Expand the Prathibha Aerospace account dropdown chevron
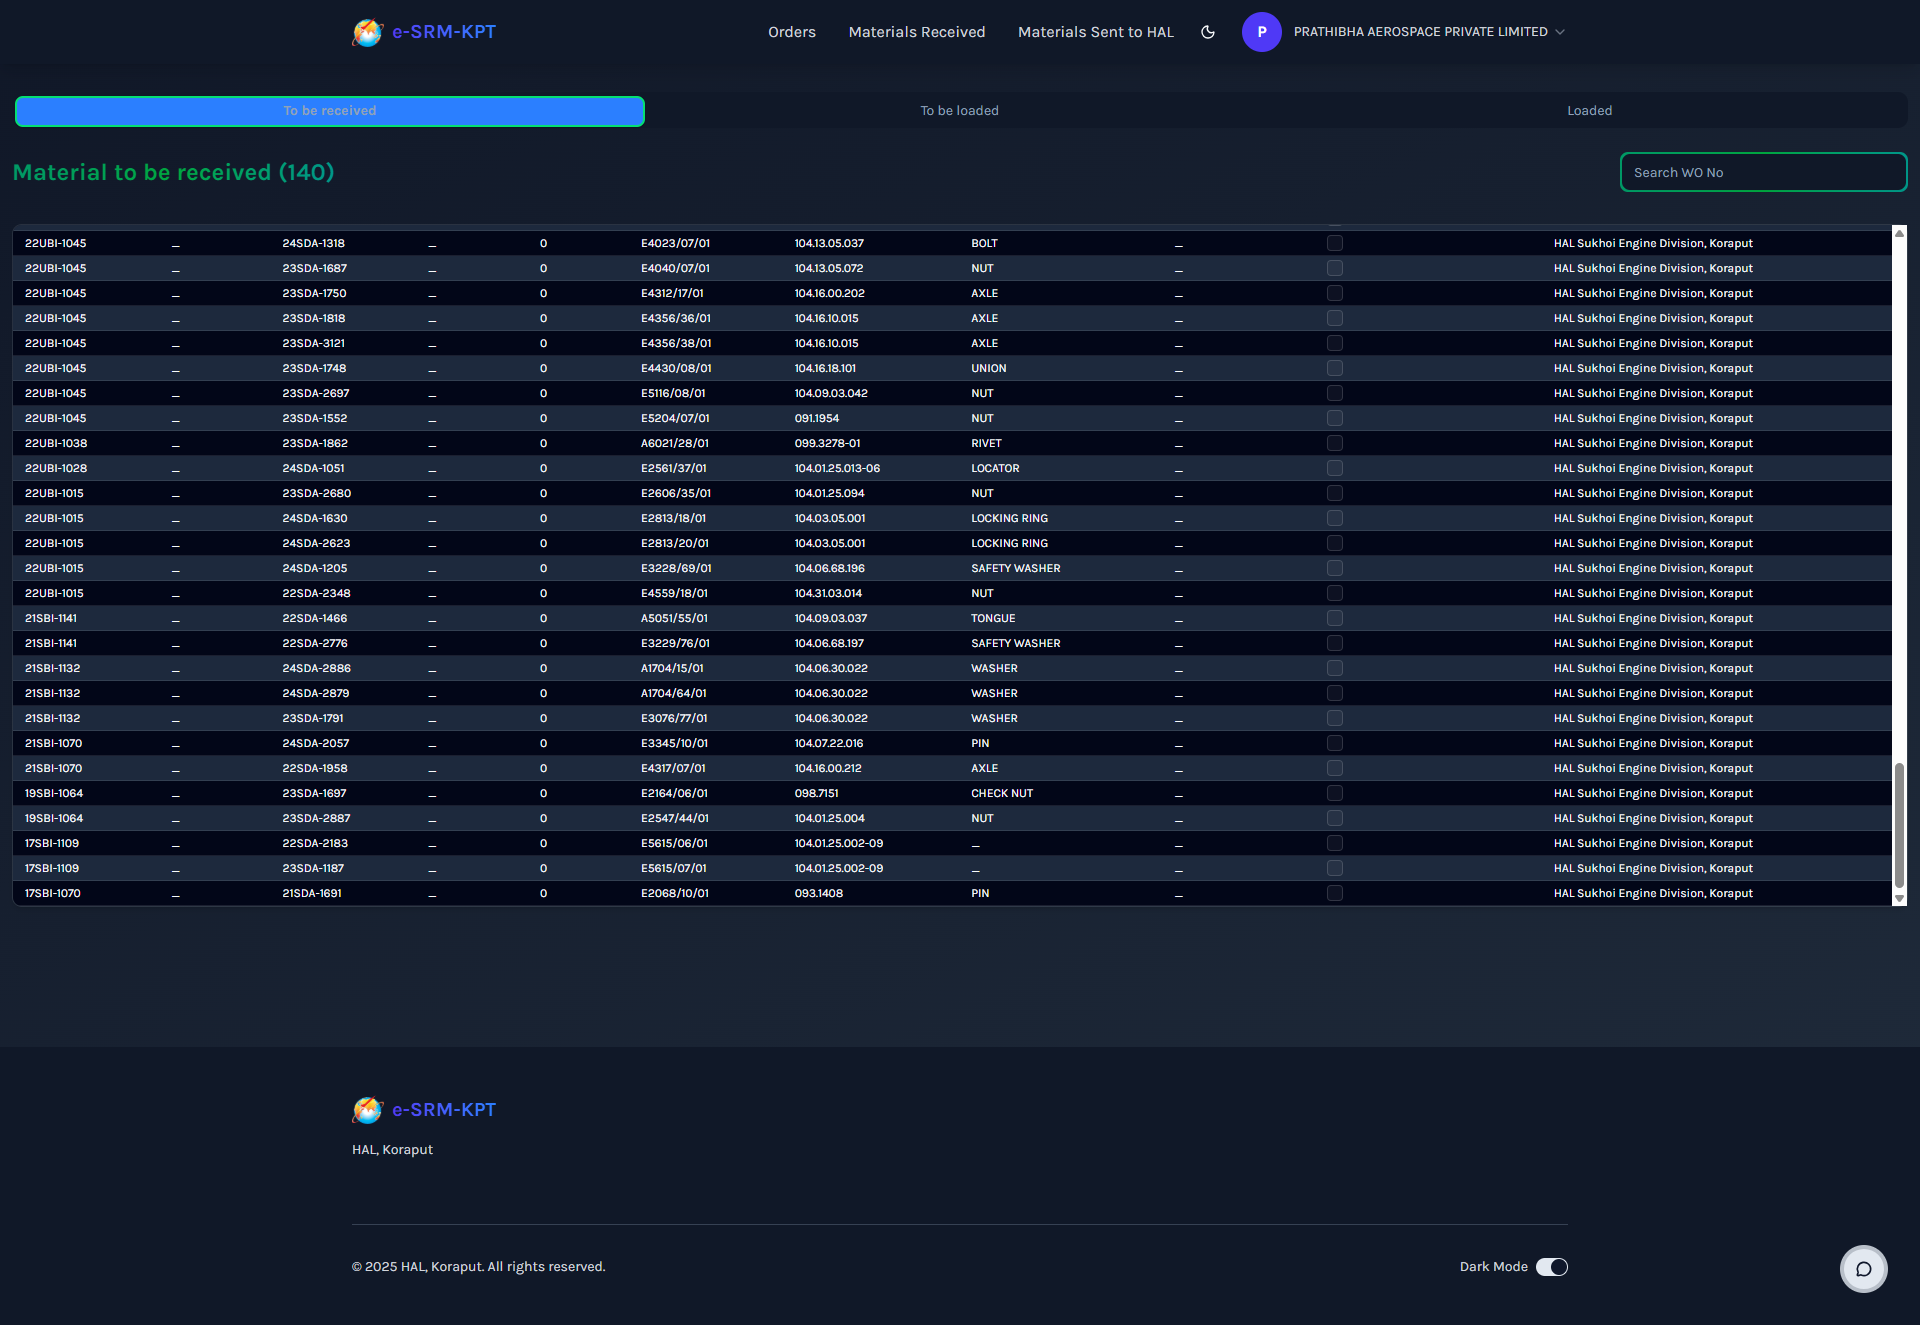The height and width of the screenshot is (1325, 1920). tap(1560, 32)
